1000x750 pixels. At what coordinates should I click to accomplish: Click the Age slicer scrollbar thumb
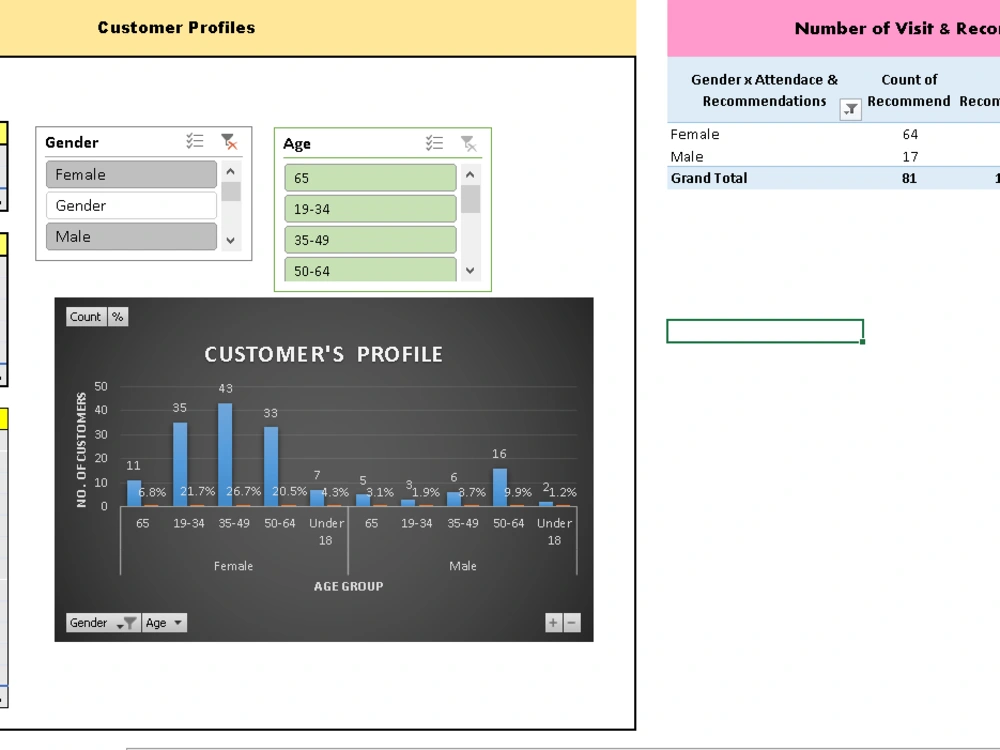coord(470,199)
